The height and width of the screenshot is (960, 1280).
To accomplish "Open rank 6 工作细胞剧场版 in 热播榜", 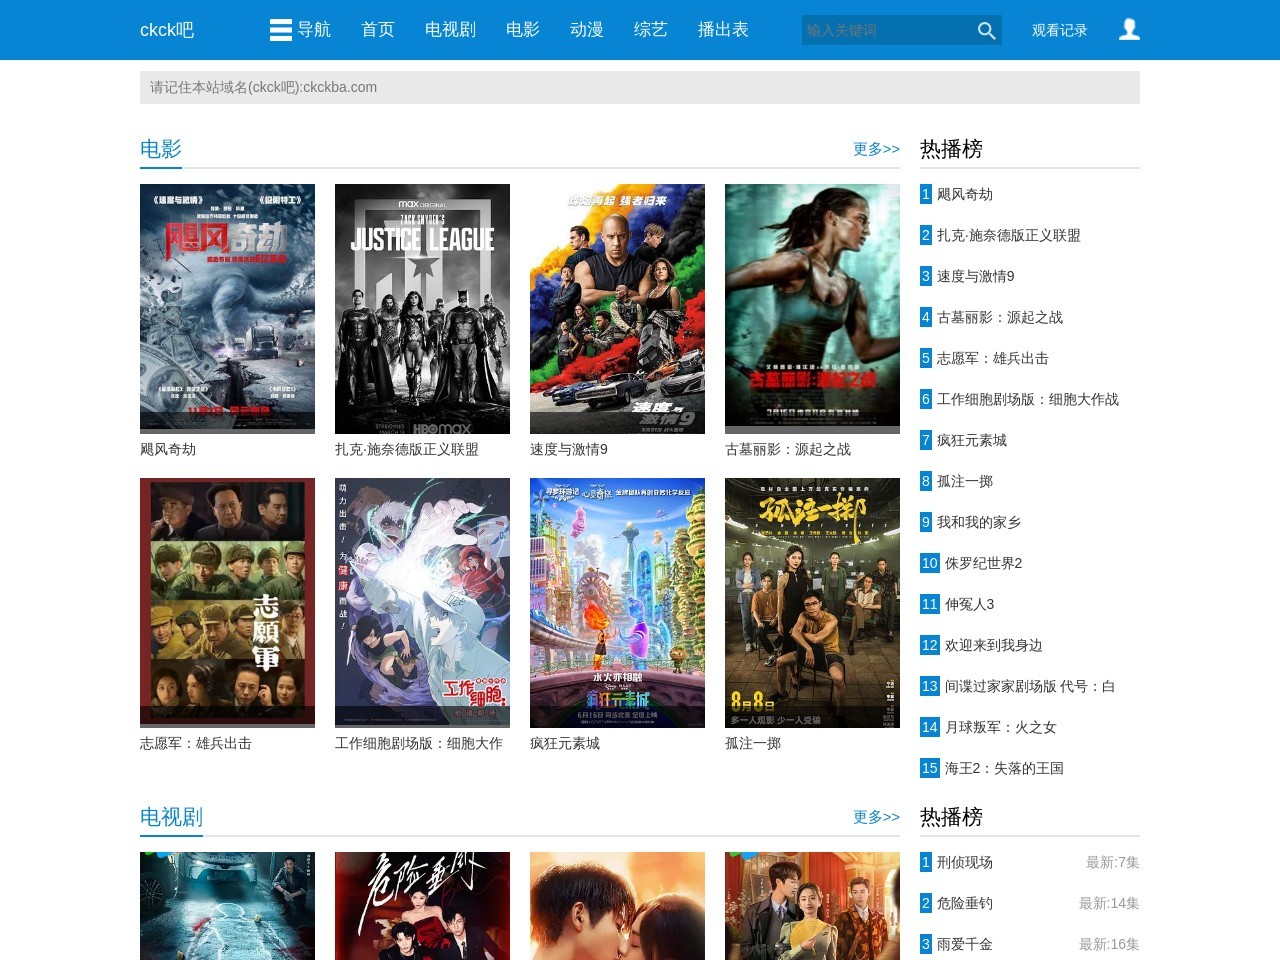I will 1028,399.
